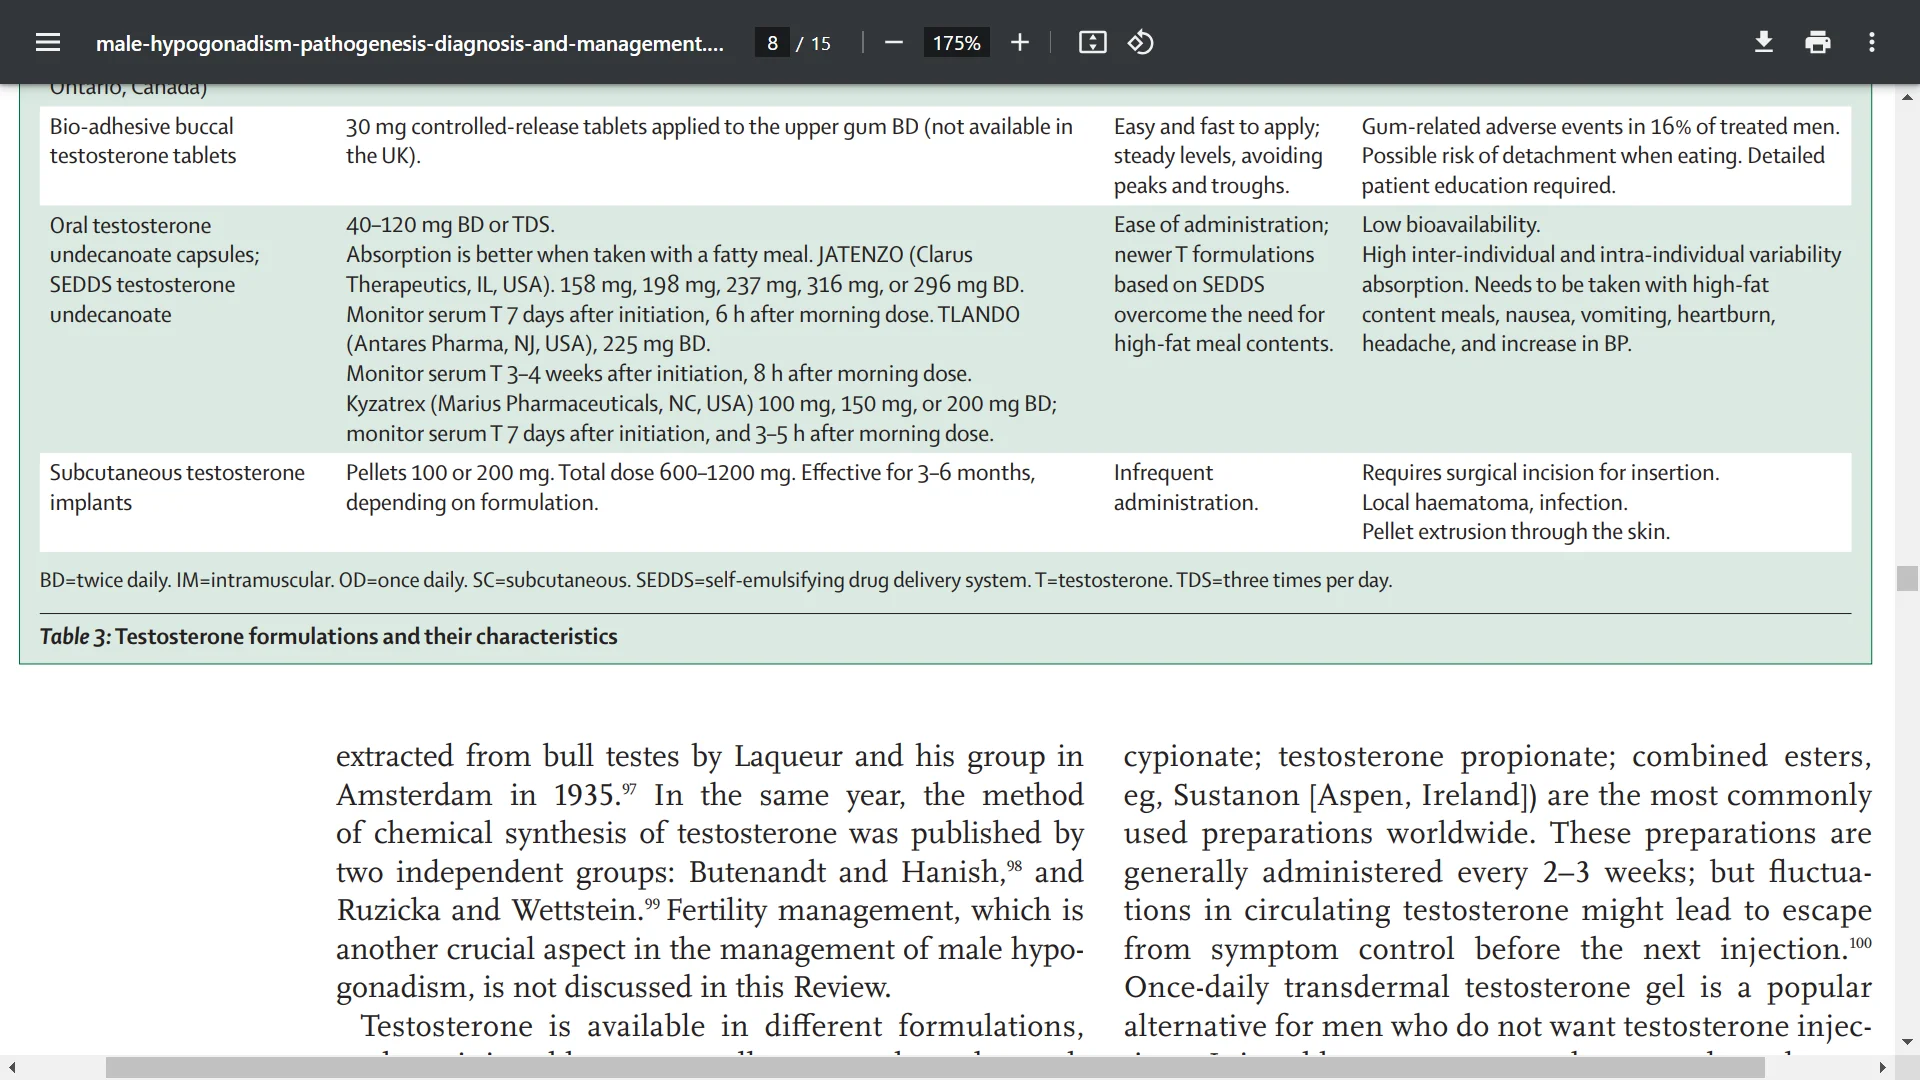Viewport: 1920px width, 1080px height.
Task: Click 'Low bioavailability.' text
Action: (x=1451, y=225)
